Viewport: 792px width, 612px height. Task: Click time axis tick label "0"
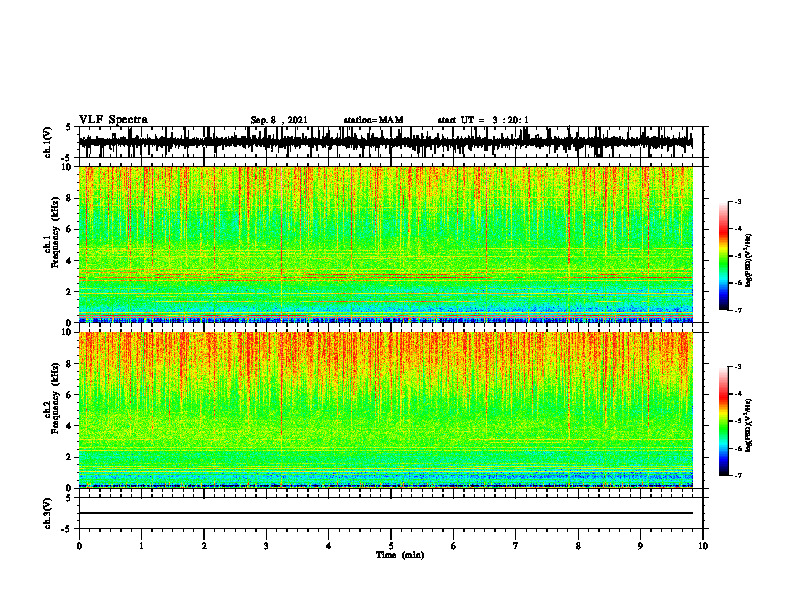tap(79, 546)
